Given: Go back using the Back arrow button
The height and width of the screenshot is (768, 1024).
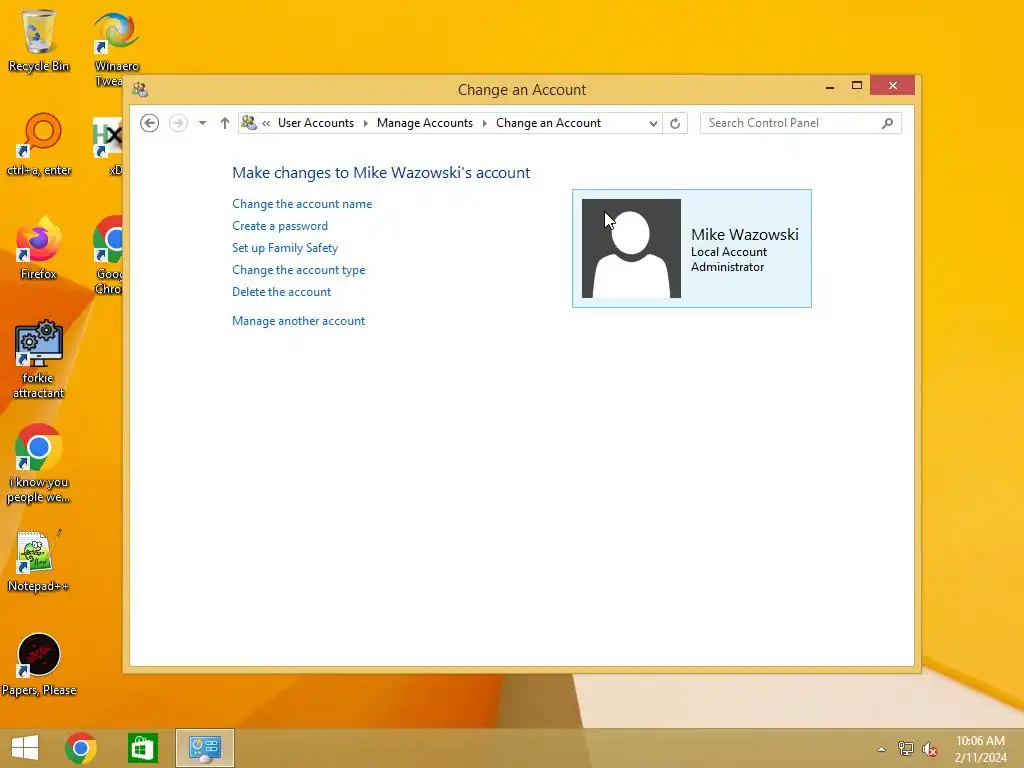Looking at the screenshot, I should coord(150,123).
